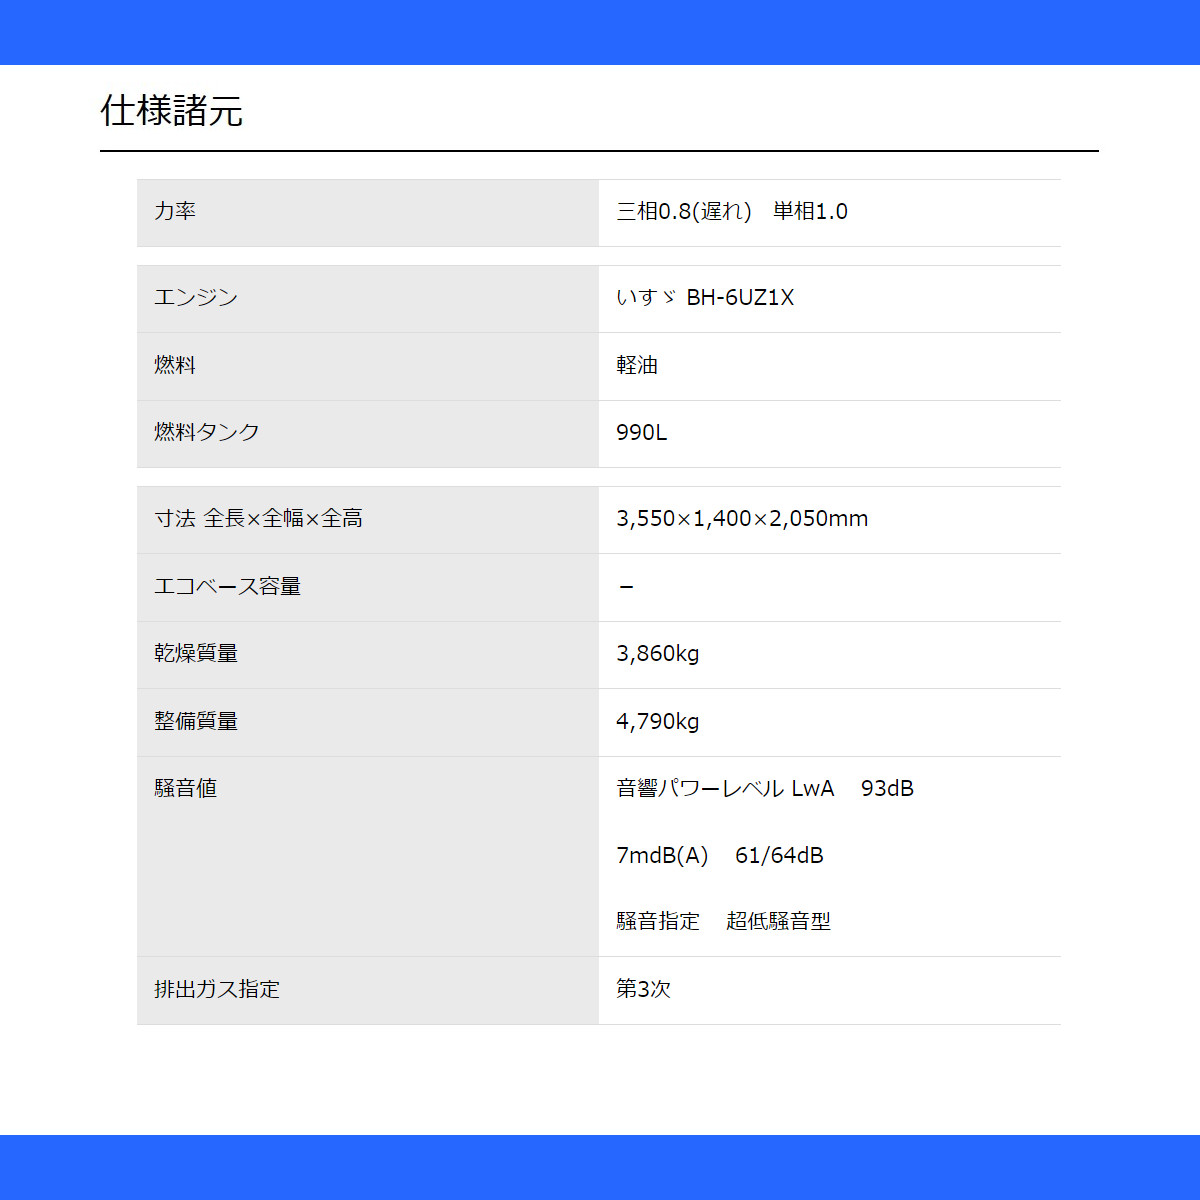
Task: Click the 騒音指定 超低騒音型 text
Action: tap(724, 921)
